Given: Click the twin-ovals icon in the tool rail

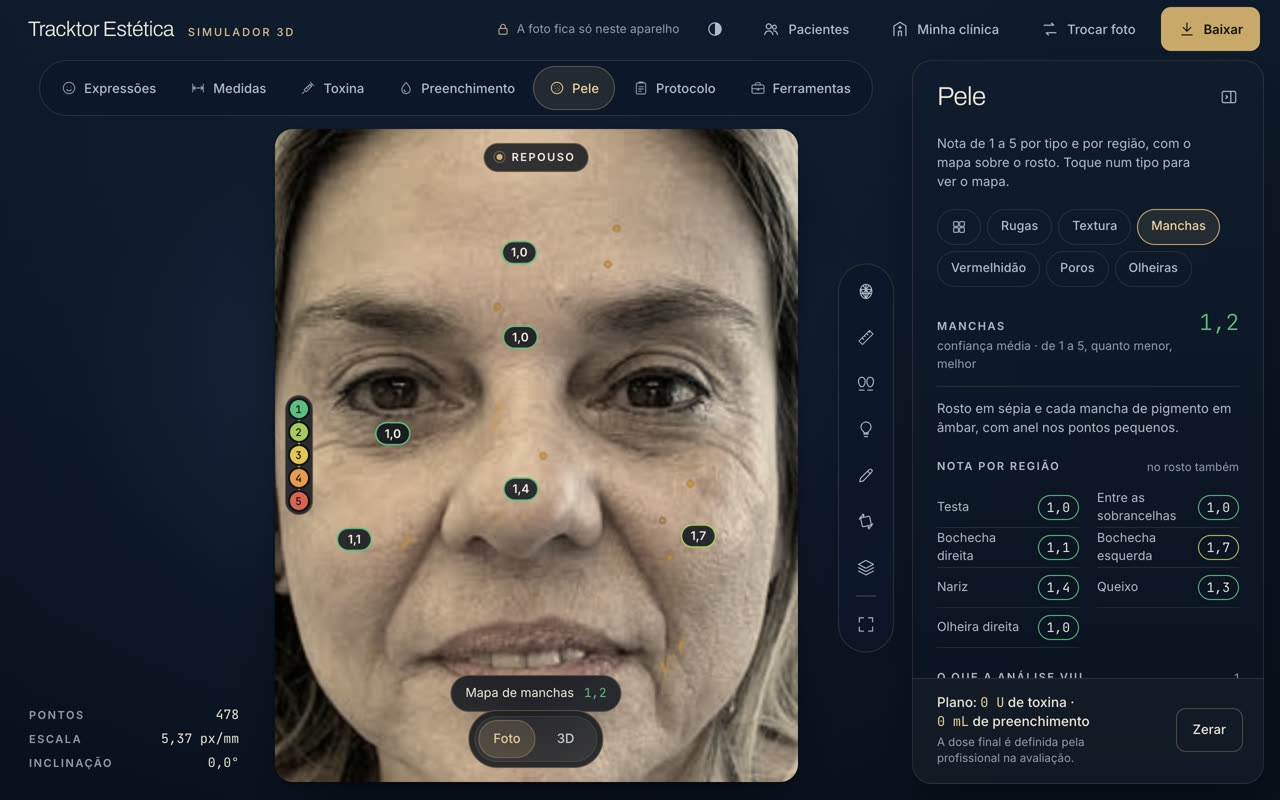Looking at the screenshot, I should pyautogui.click(x=866, y=383).
